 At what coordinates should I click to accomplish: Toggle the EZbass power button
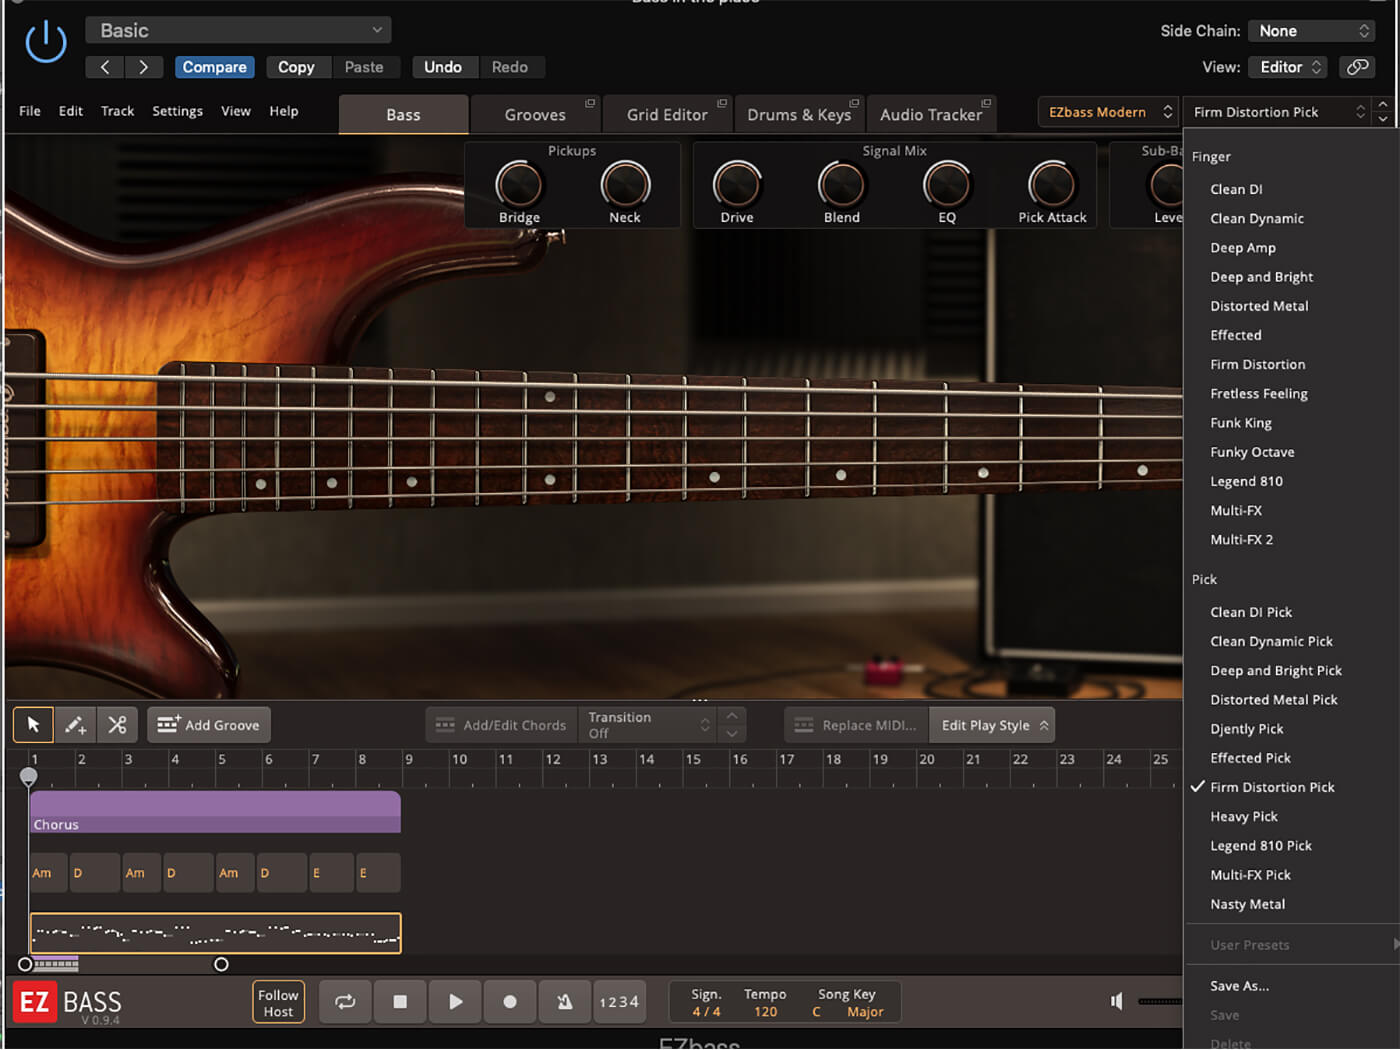pyautogui.click(x=45, y=42)
